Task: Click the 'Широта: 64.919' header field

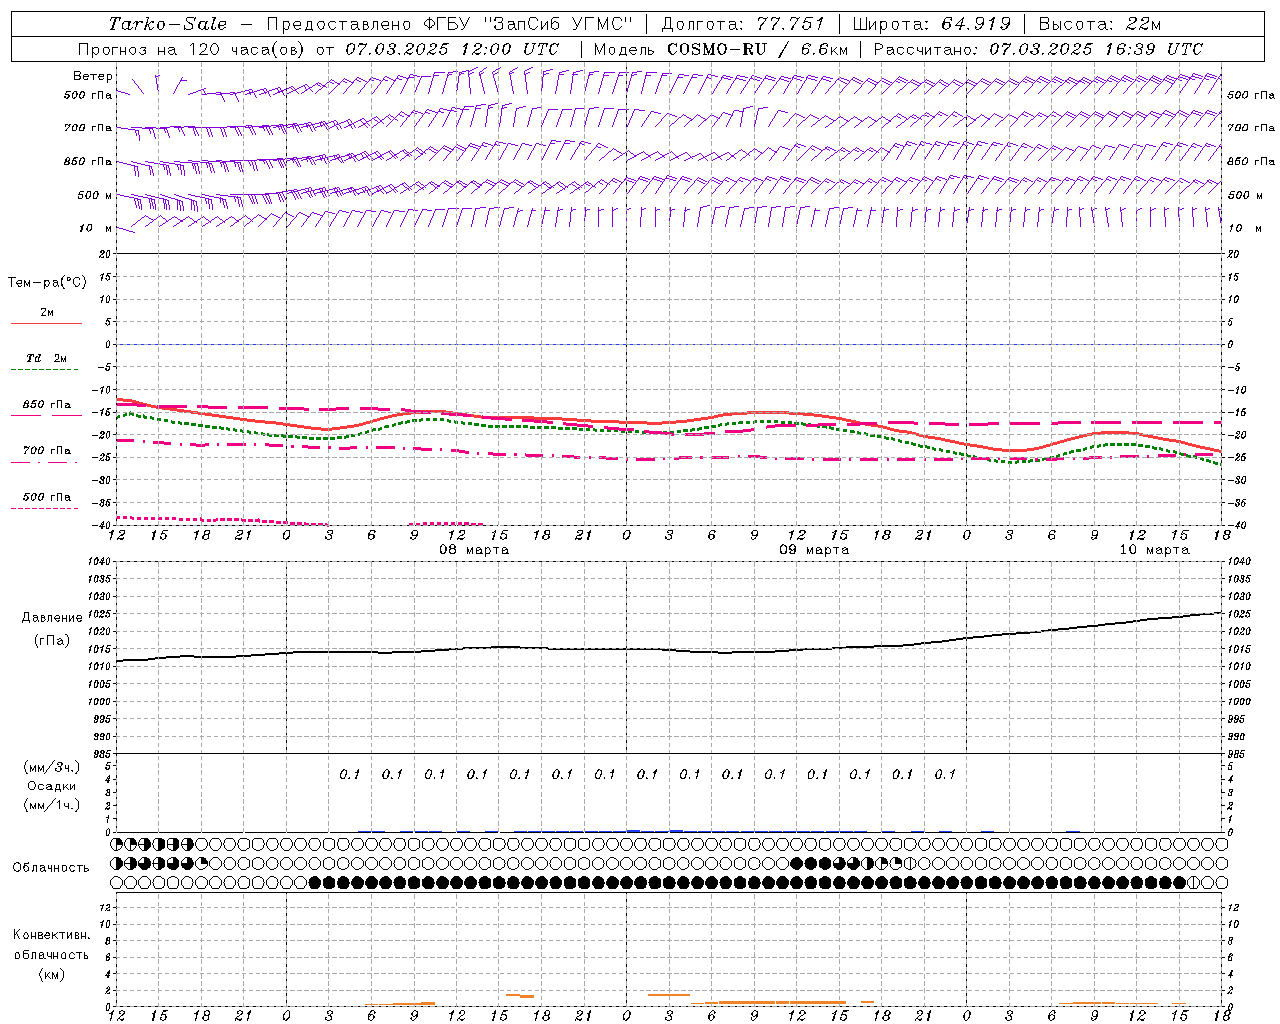Action: click(932, 24)
